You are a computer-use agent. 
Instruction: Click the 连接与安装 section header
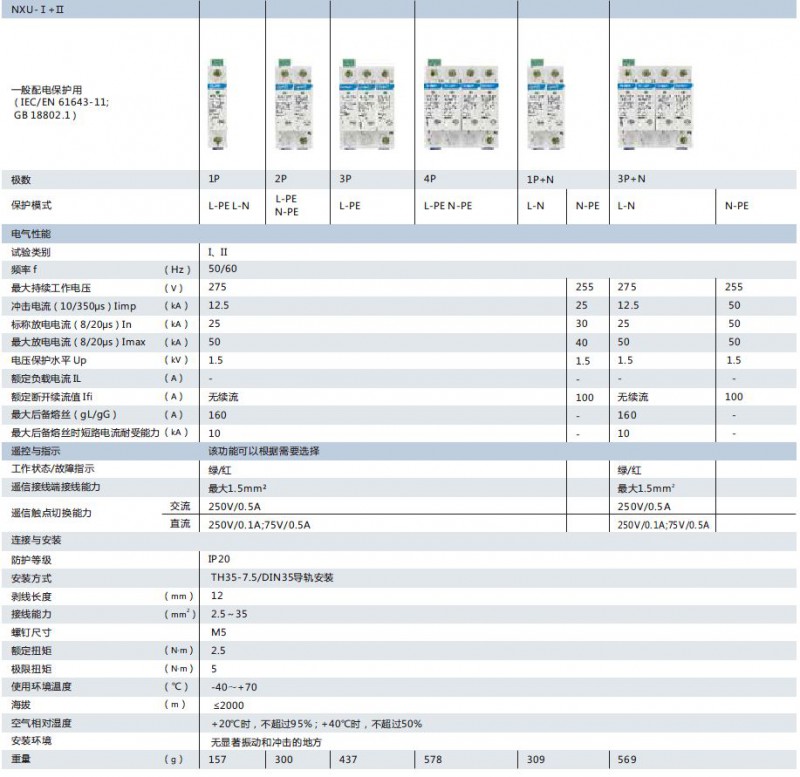point(34,541)
